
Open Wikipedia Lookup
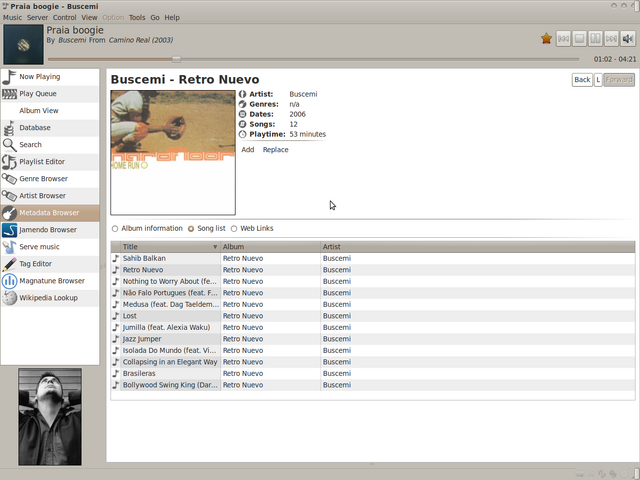[x=50, y=298]
